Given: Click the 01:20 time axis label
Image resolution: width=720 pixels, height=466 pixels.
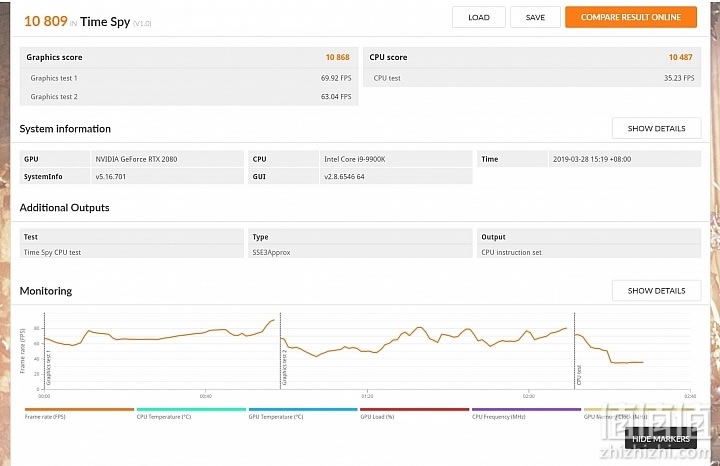Looking at the screenshot, I should tap(367, 396).
